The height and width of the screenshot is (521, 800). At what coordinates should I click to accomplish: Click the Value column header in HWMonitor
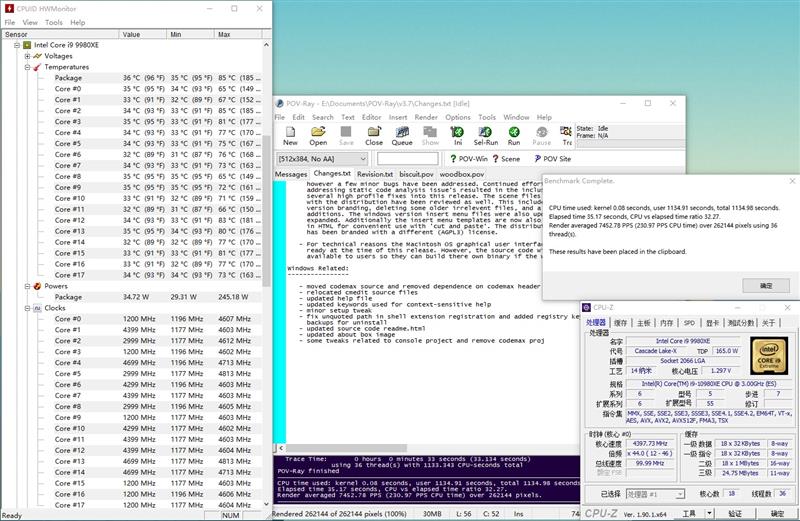tap(142, 34)
